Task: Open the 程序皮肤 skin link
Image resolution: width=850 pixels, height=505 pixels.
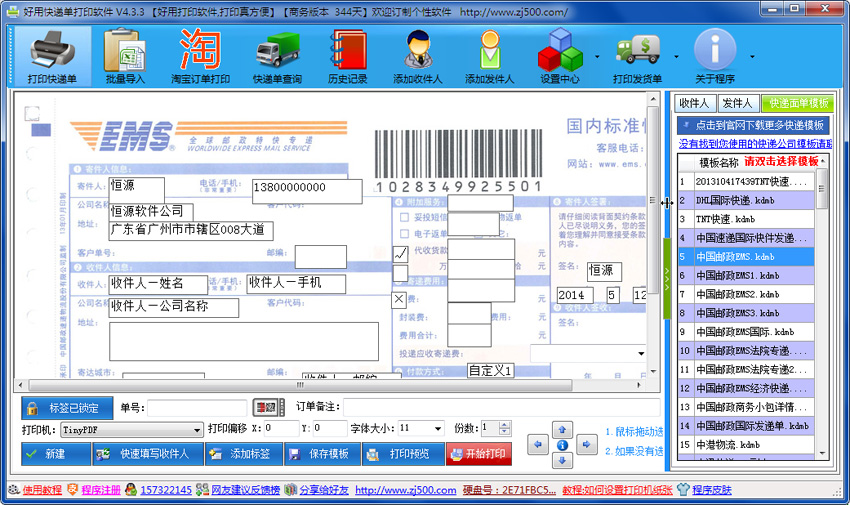Action: tap(711, 490)
